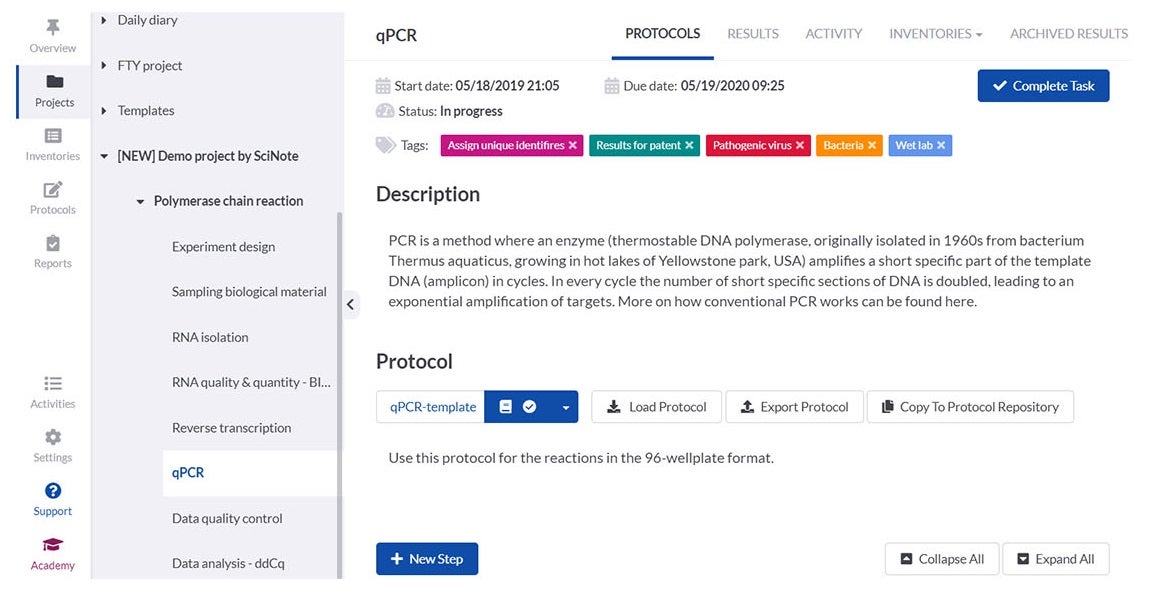Add a New Step to protocol

coord(427,559)
